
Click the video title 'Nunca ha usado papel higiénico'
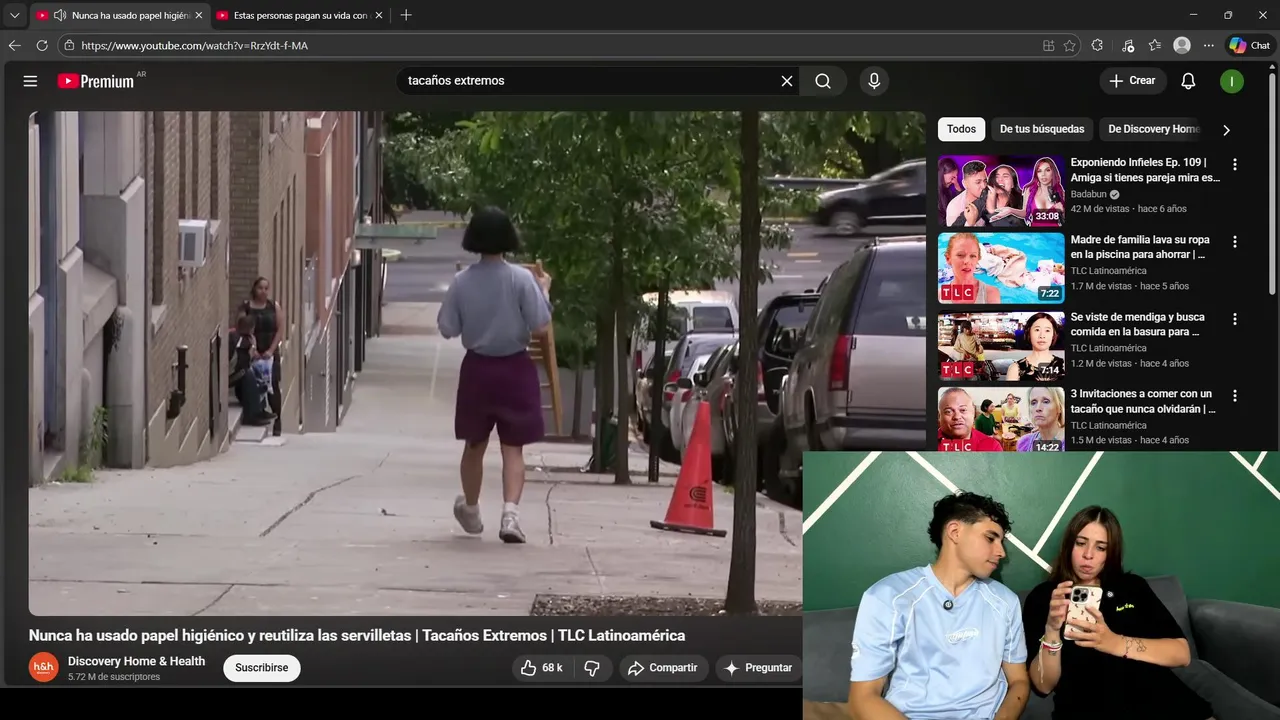point(357,635)
